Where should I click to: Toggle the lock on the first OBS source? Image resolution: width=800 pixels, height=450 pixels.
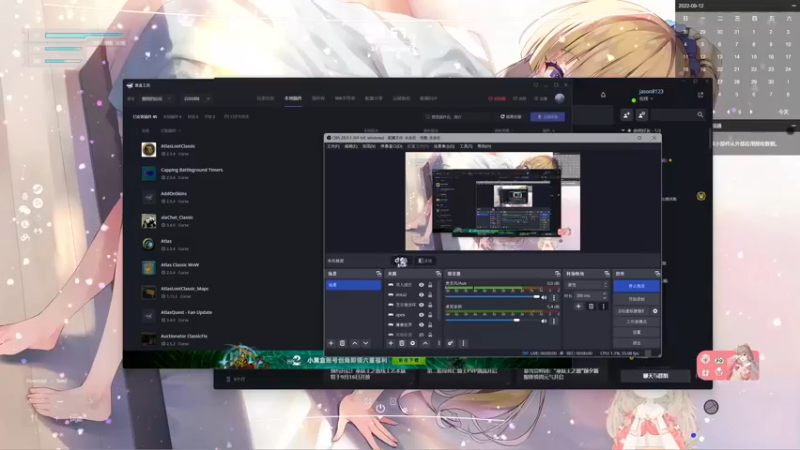pos(430,285)
